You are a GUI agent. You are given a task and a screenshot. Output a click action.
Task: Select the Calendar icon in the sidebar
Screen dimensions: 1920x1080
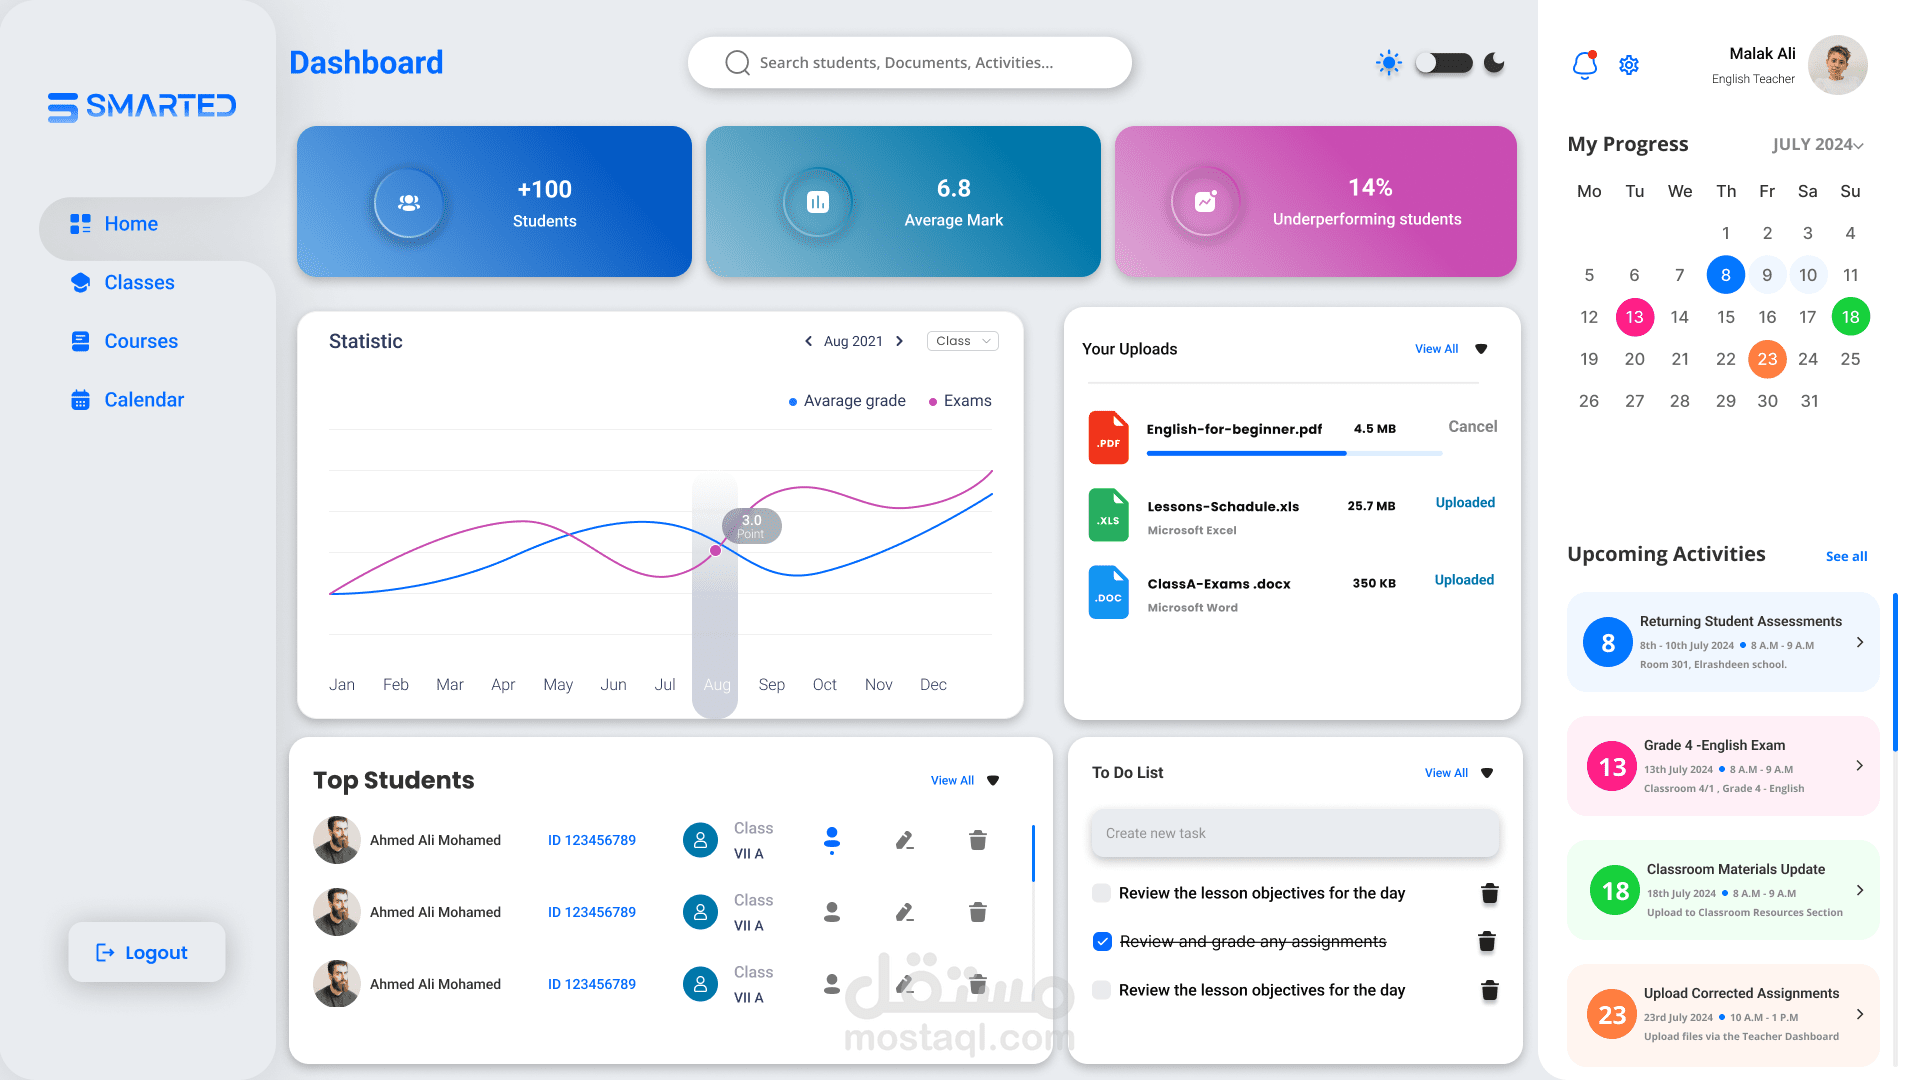[x=80, y=399]
